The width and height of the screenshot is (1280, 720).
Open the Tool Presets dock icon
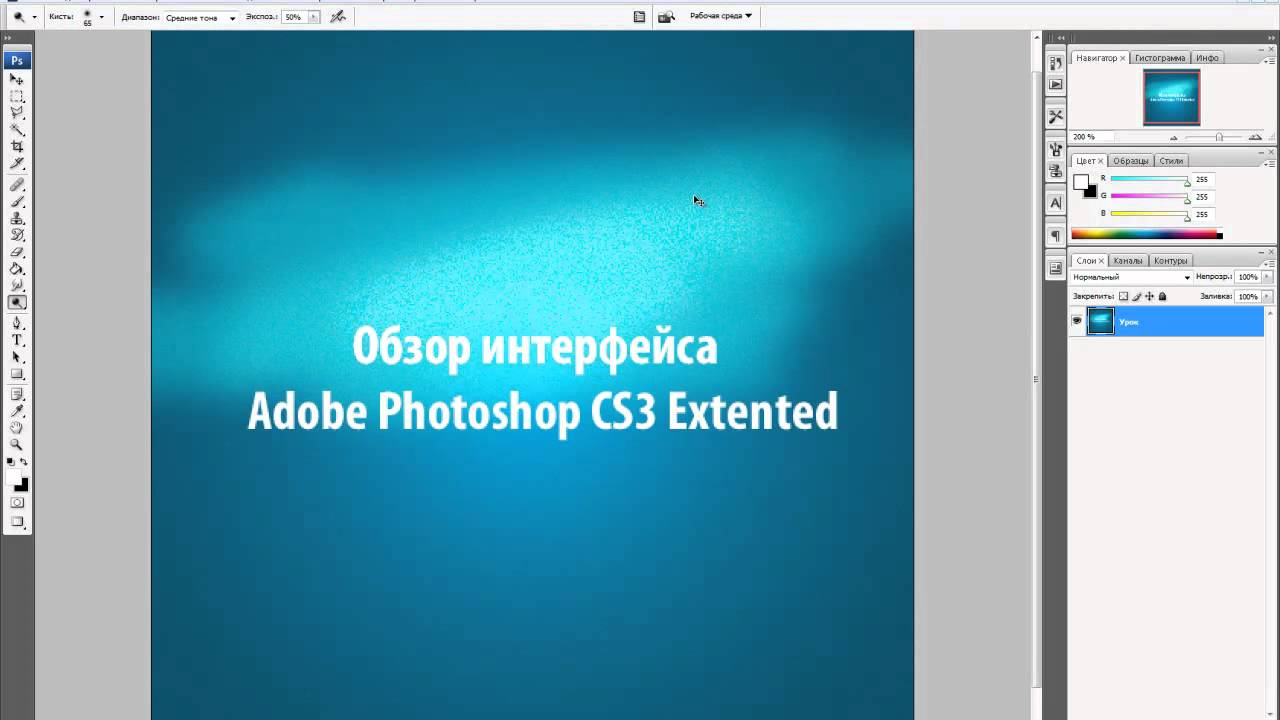[1055, 116]
